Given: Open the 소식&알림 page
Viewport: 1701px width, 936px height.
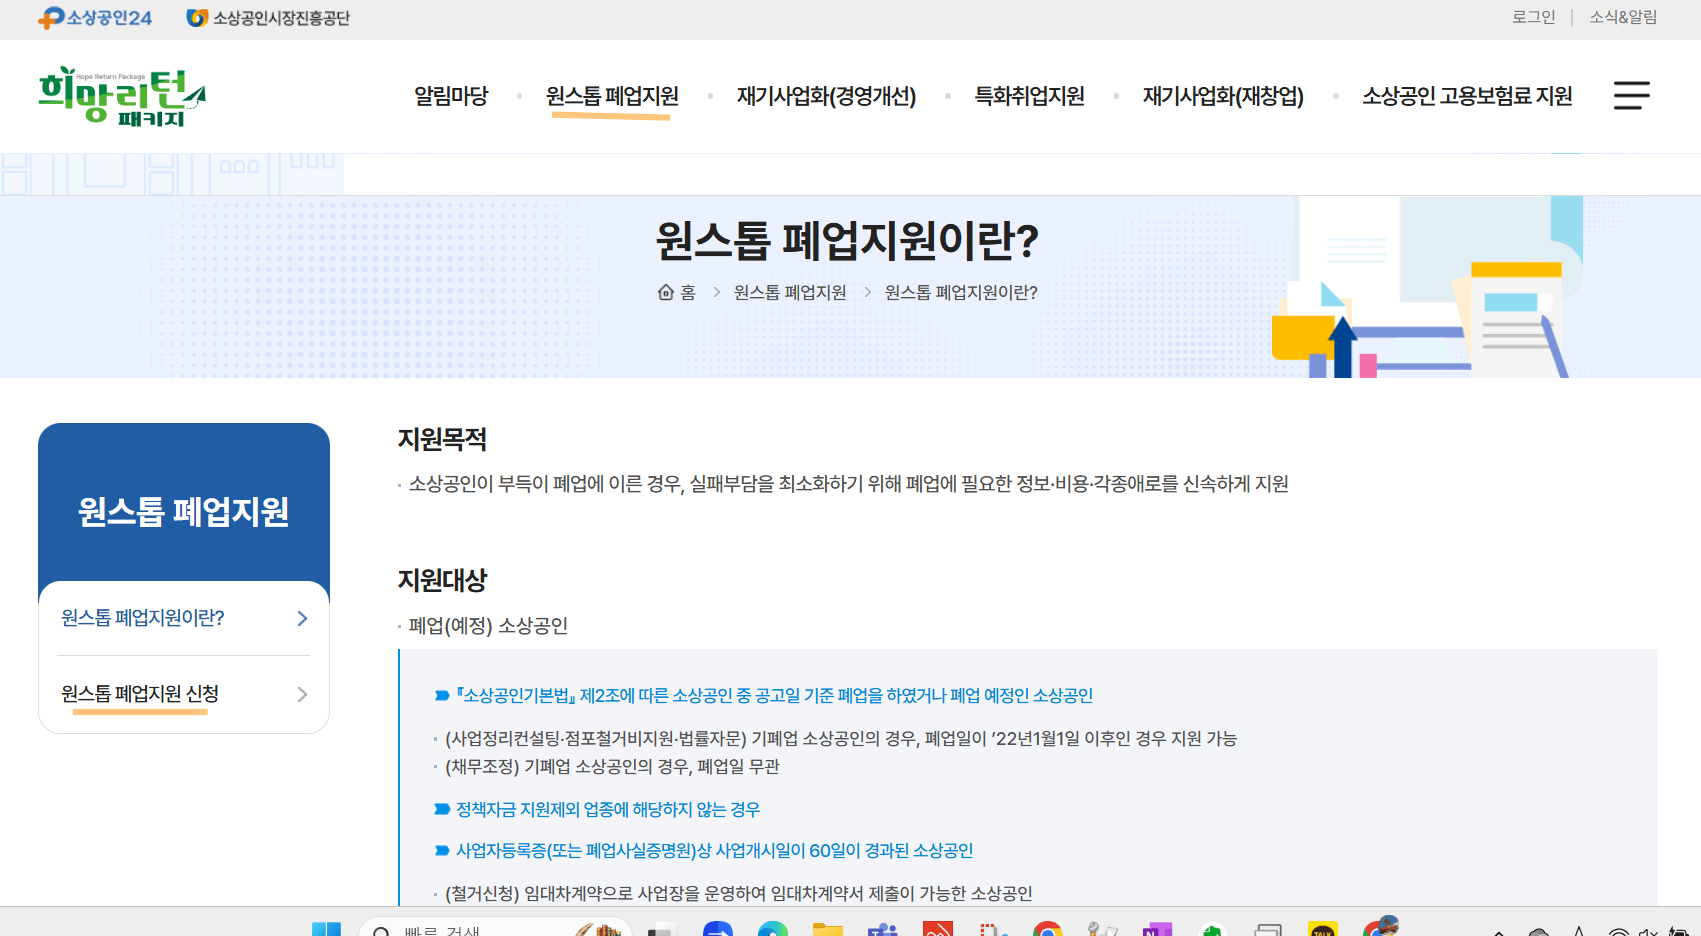Looking at the screenshot, I should pos(1622,17).
